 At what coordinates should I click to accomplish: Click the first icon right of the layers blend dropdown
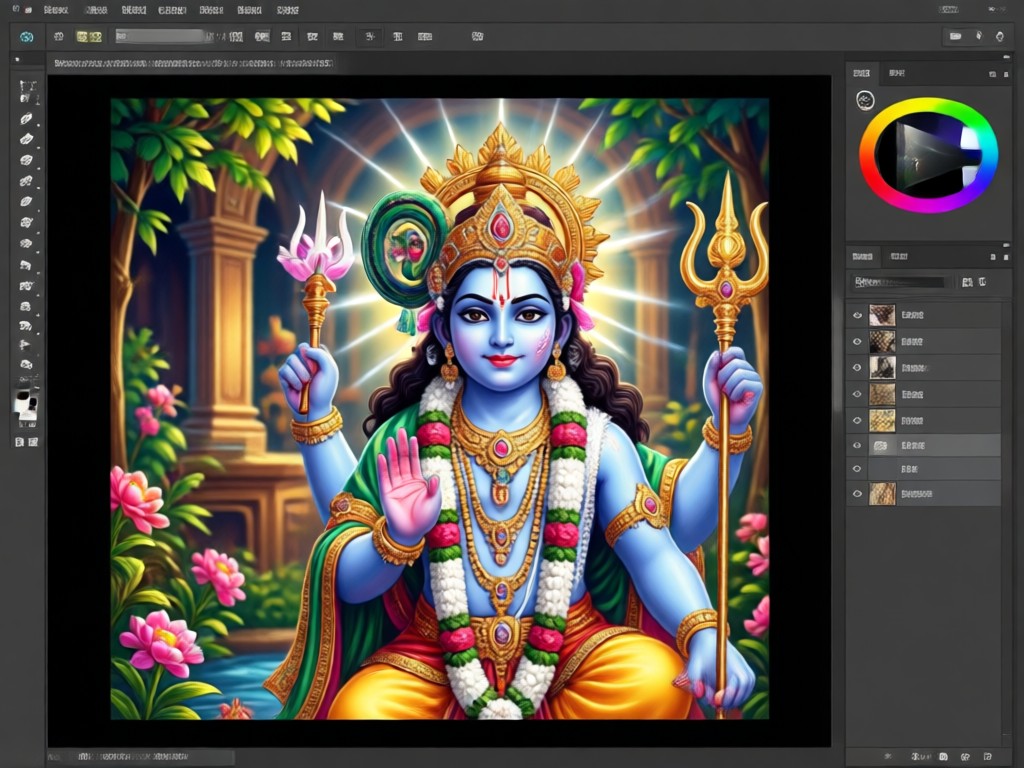point(967,282)
